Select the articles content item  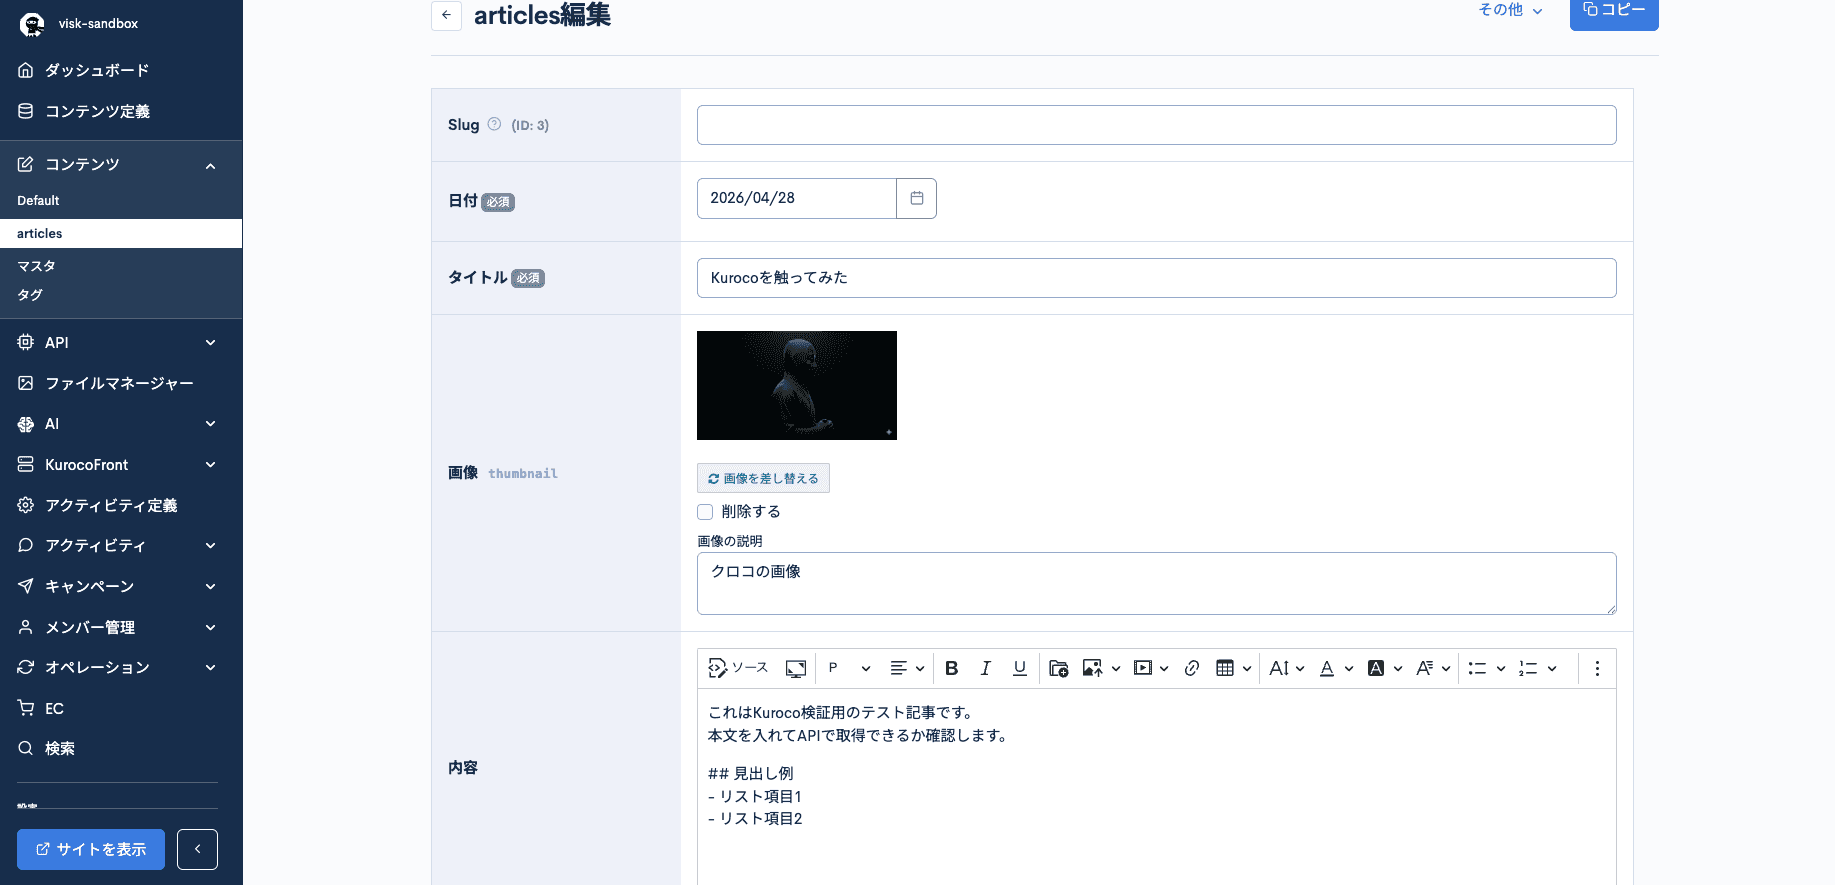click(x=121, y=233)
